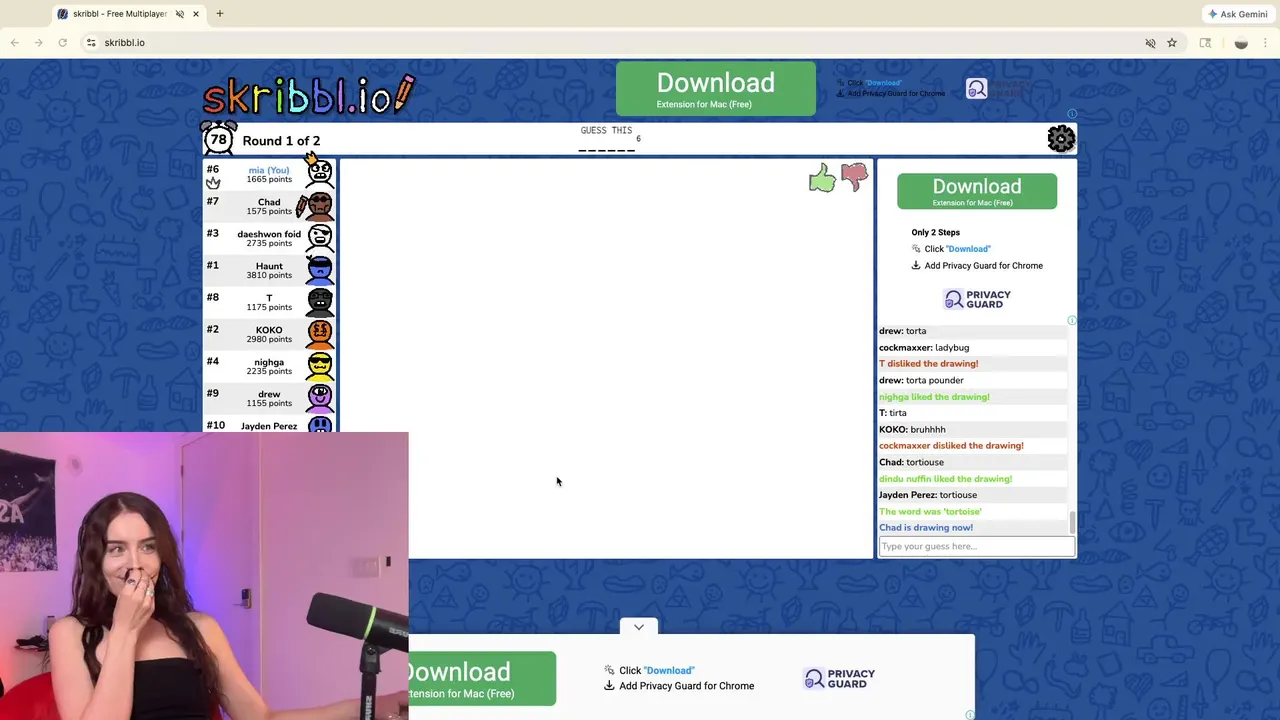
Task: Open a new browser tab
Action: [220, 14]
